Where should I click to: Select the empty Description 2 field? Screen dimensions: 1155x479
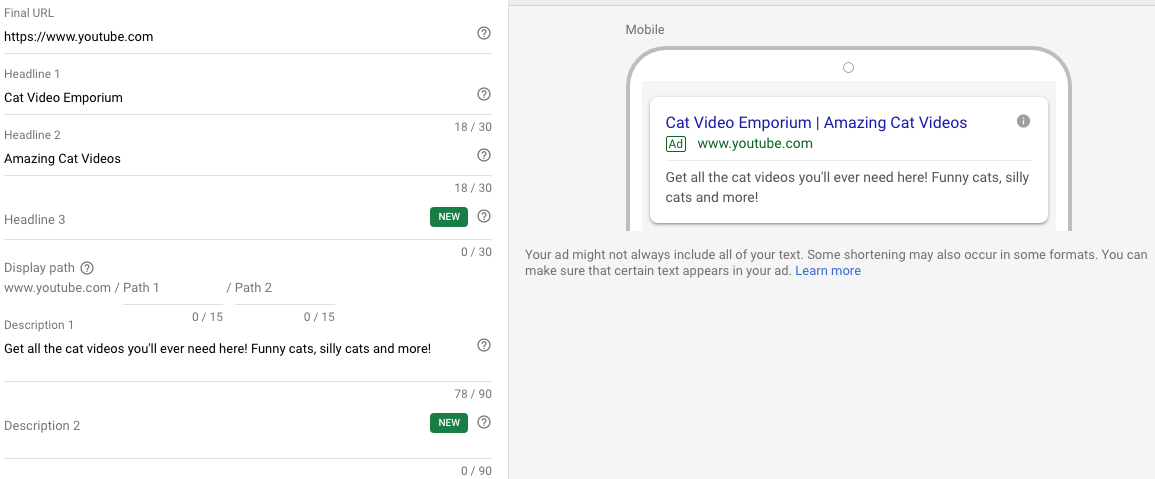pyautogui.click(x=210, y=426)
